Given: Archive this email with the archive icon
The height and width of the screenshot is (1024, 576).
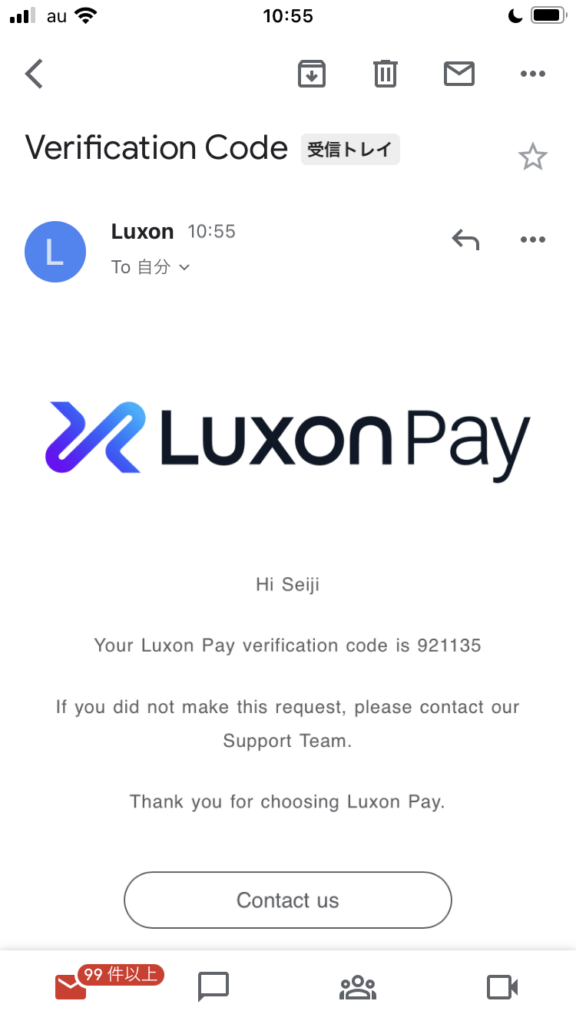Looking at the screenshot, I should 312,73.
